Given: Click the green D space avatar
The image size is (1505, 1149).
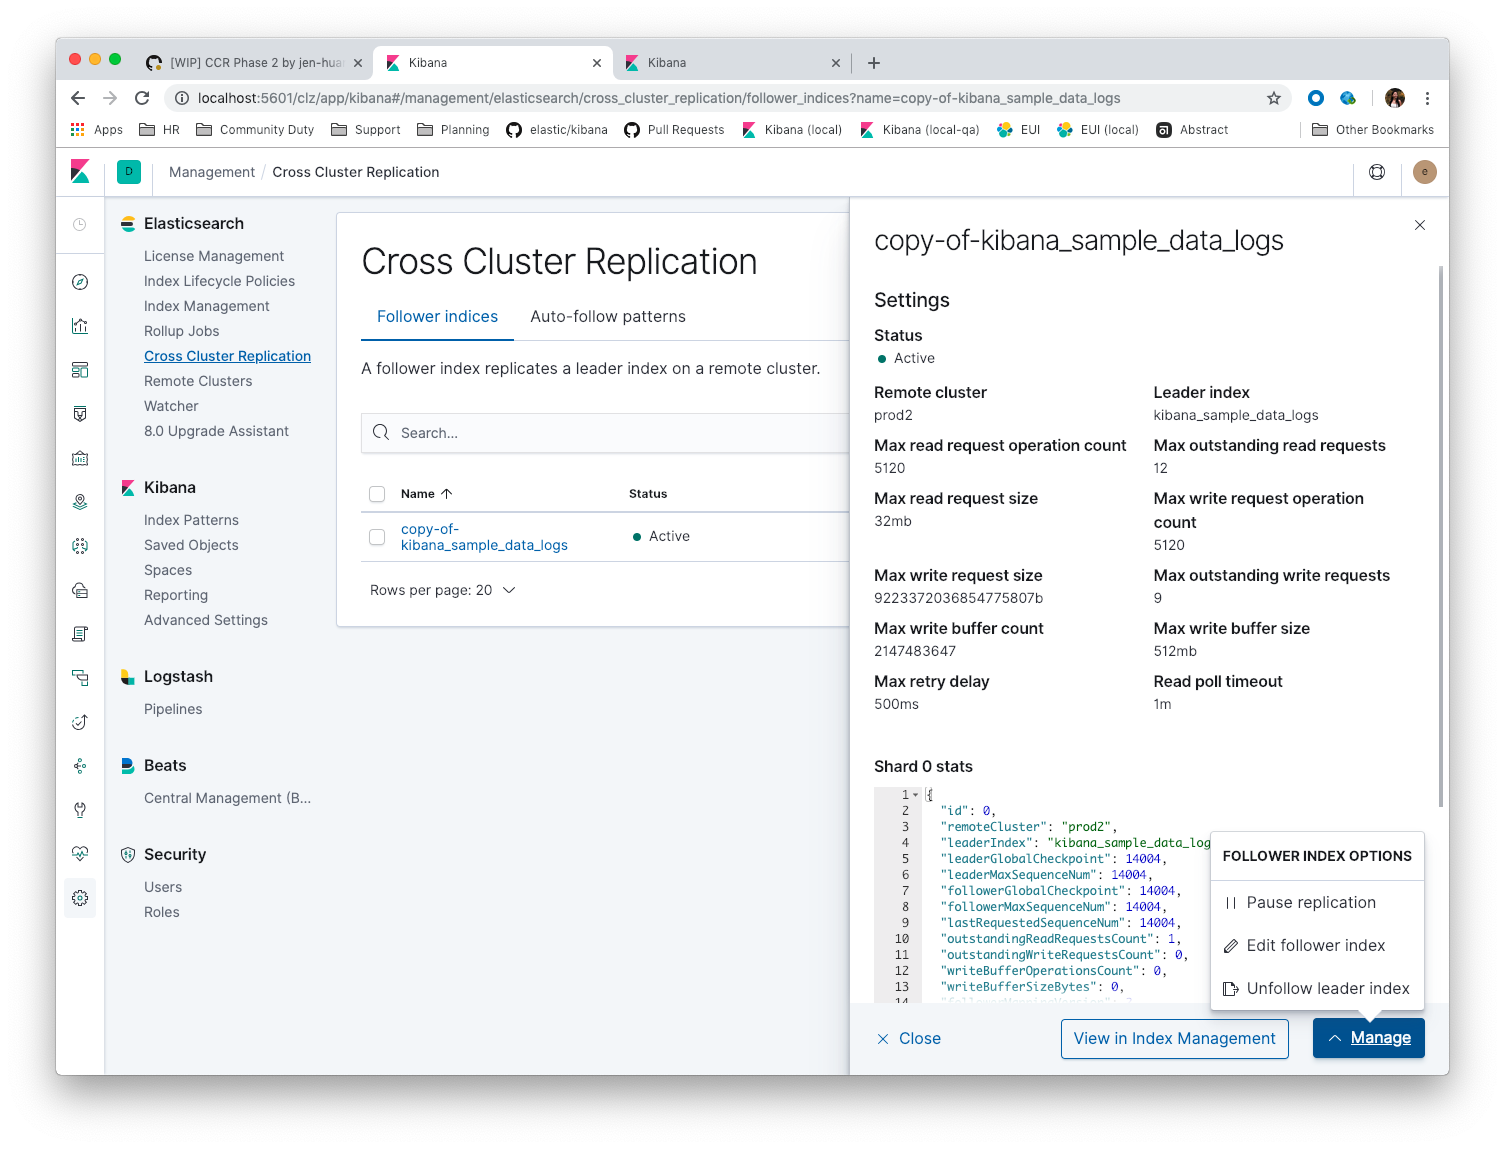Looking at the screenshot, I should 129,172.
